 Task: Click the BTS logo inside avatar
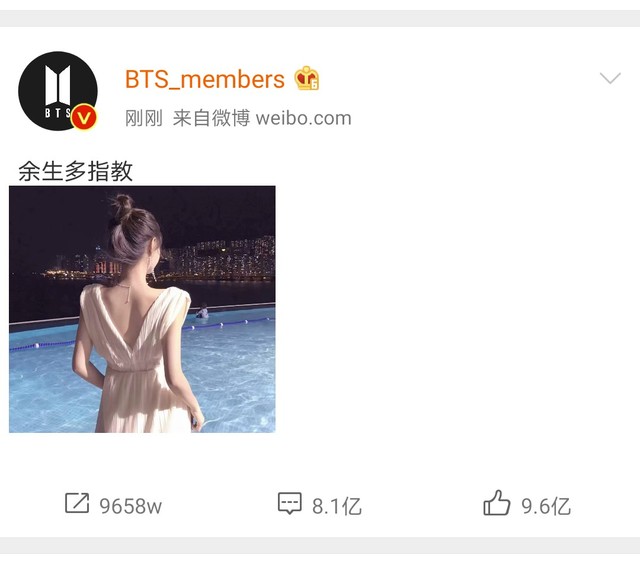coord(58,91)
